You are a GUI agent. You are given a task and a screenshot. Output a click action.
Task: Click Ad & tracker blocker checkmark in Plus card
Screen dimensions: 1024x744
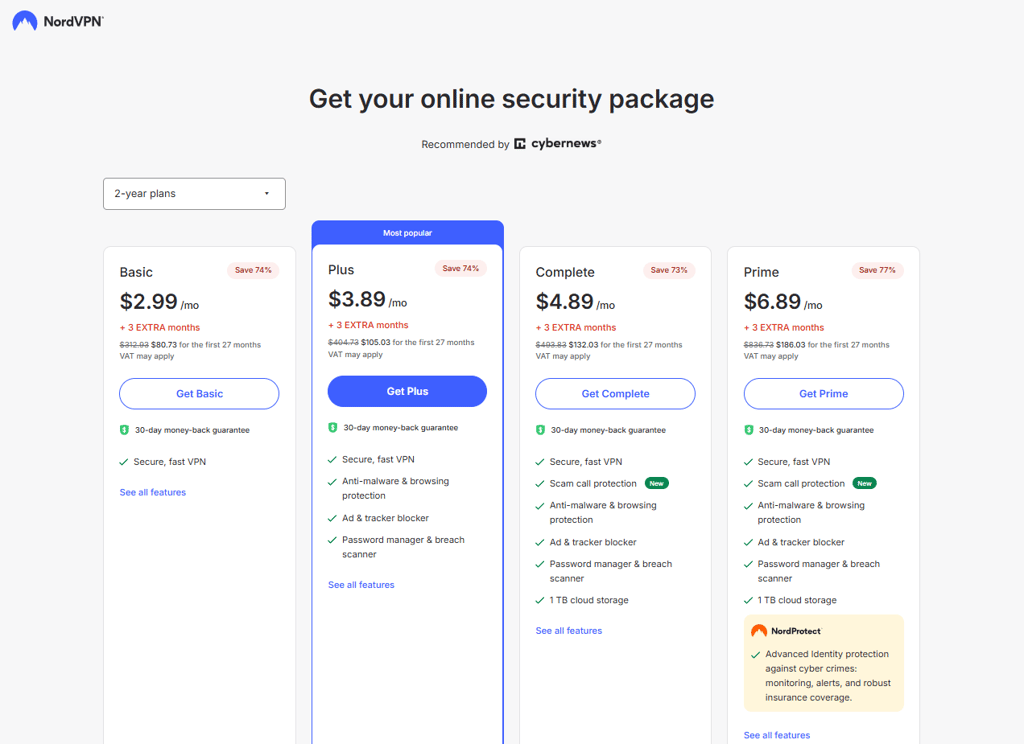tap(332, 518)
